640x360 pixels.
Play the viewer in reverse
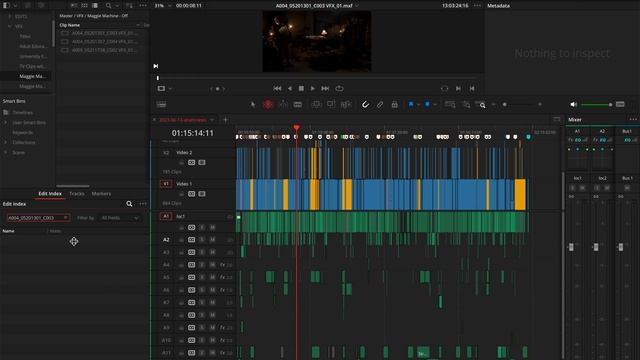[290, 88]
